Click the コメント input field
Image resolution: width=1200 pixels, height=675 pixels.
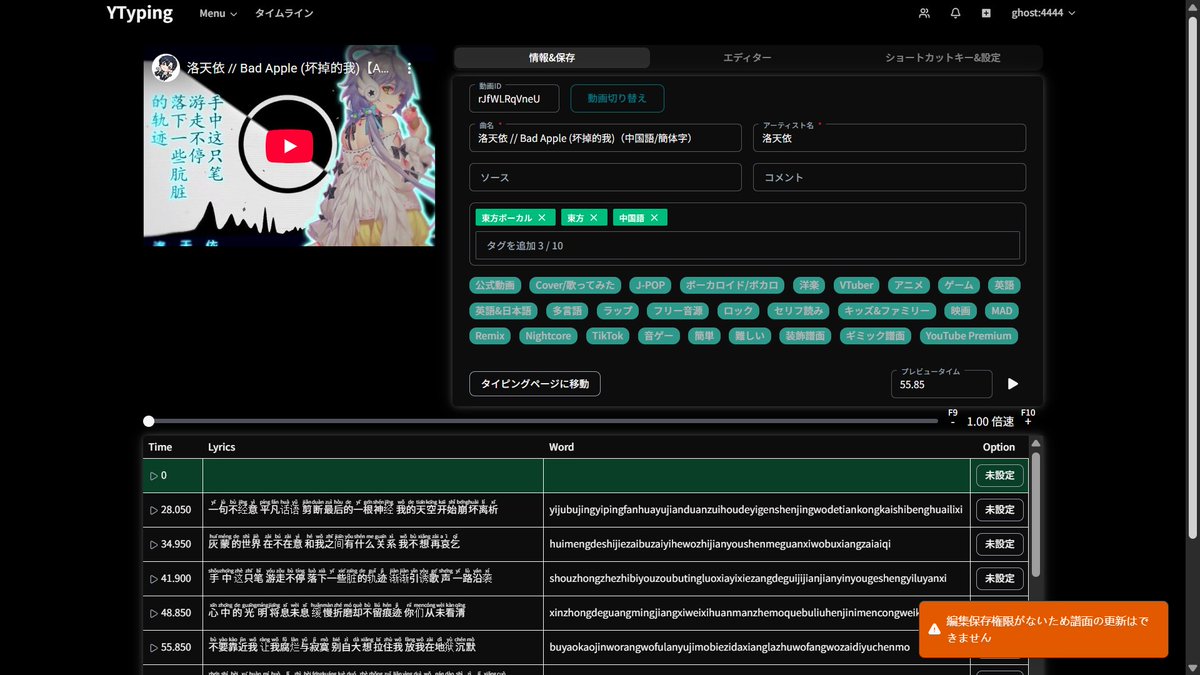pos(889,177)
